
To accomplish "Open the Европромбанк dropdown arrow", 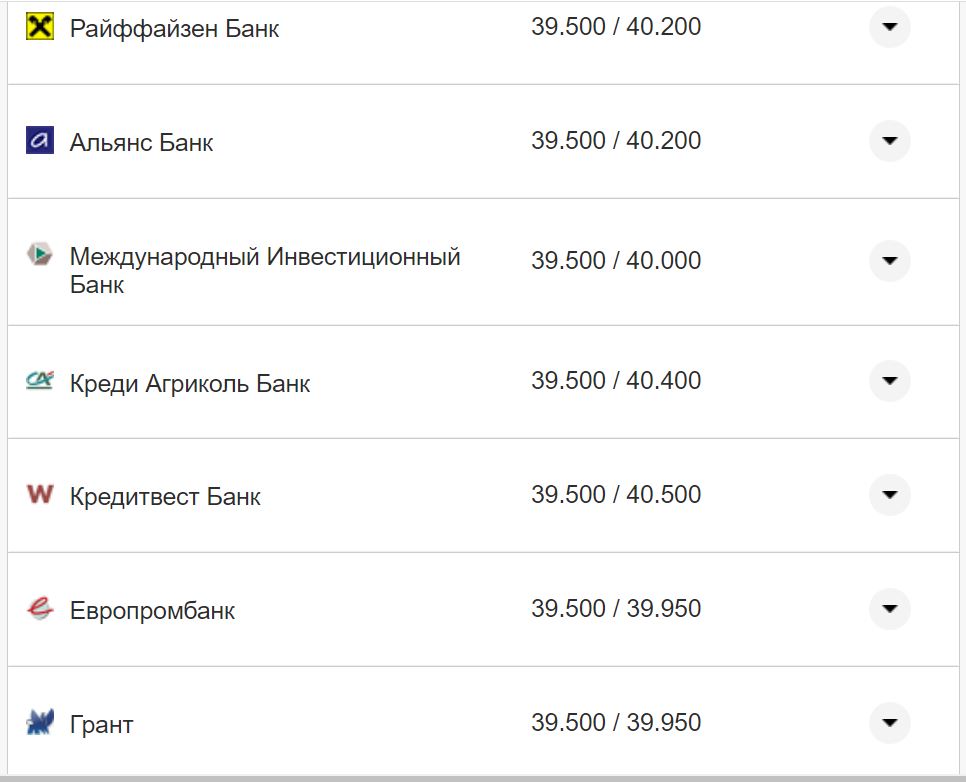I will (889, 609).
